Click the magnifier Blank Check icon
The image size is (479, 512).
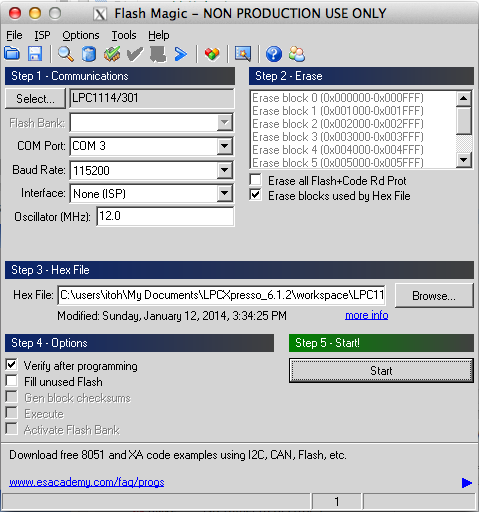[x=66, y=54]
